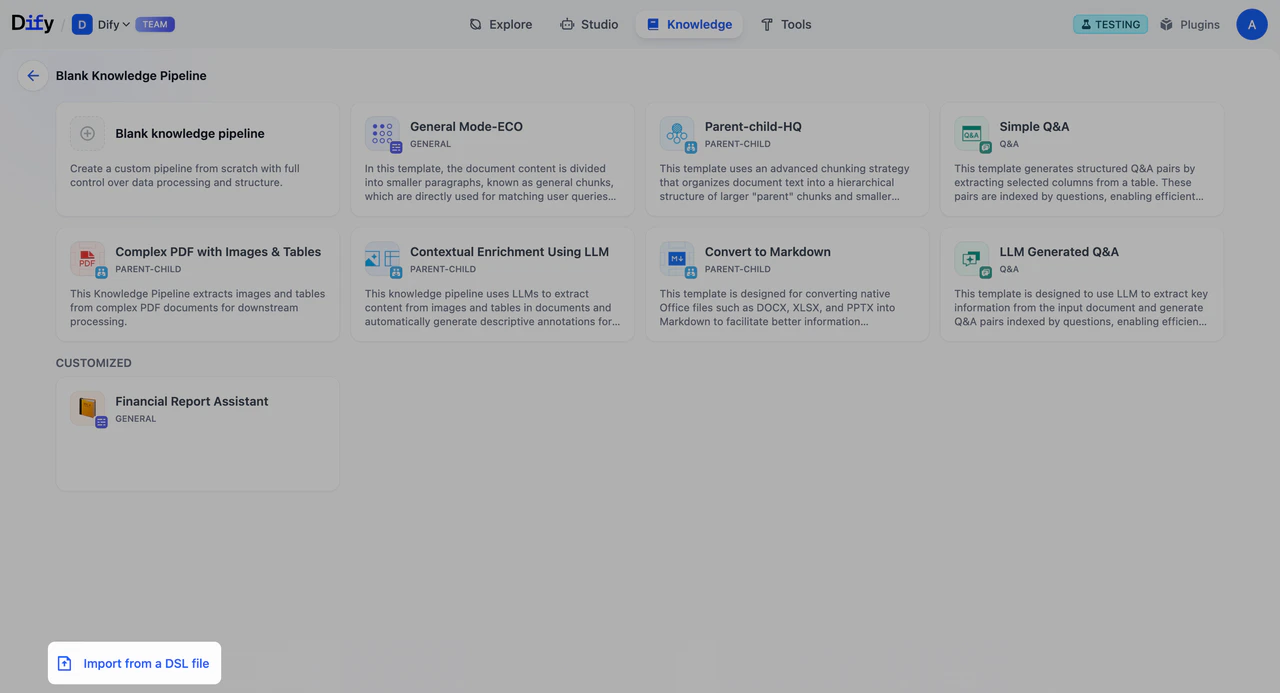The height and width of the screenshot is (693, 1280).
Task: Click the GENERAL tag under Financial Report Assistant
Action: point(136,419)
